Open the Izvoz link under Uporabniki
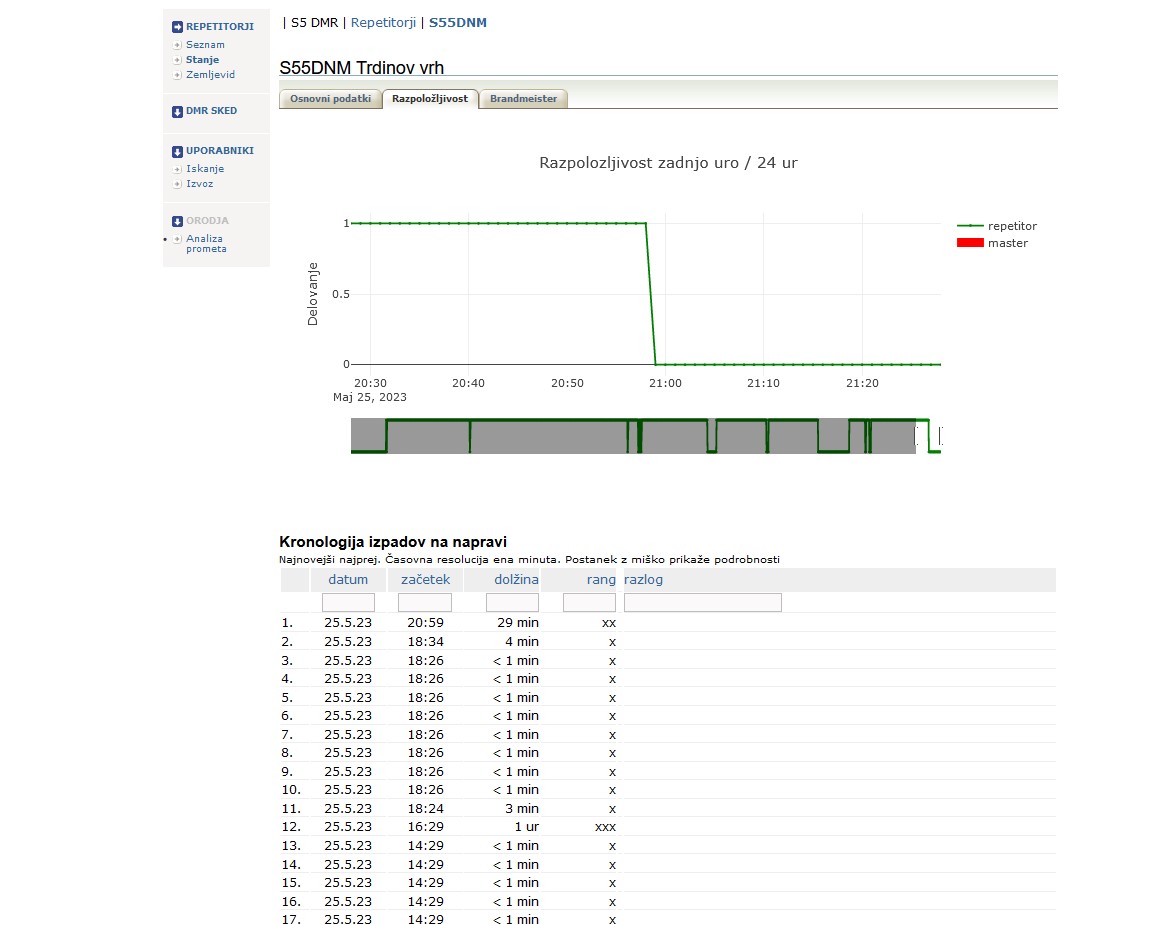Image resolution: width=1156 pixels, height=925 pixels. 199,184
